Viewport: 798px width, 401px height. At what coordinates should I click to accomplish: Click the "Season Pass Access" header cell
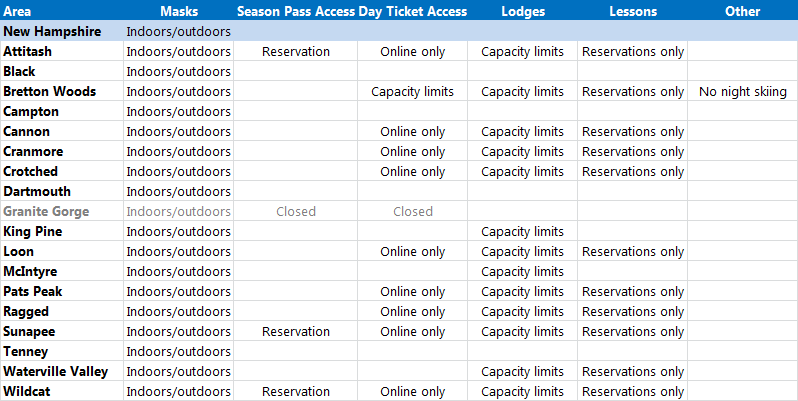[x=295, y=11]
